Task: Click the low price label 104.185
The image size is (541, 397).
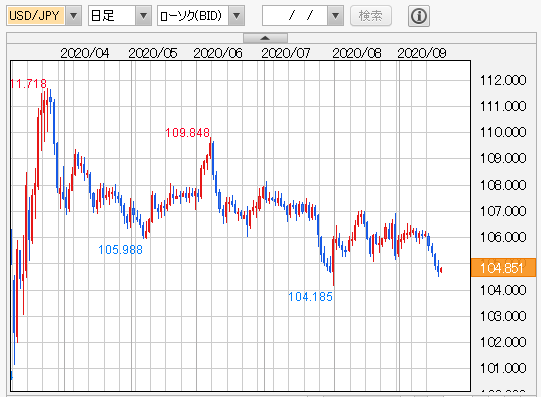Action: coord(310,297)
